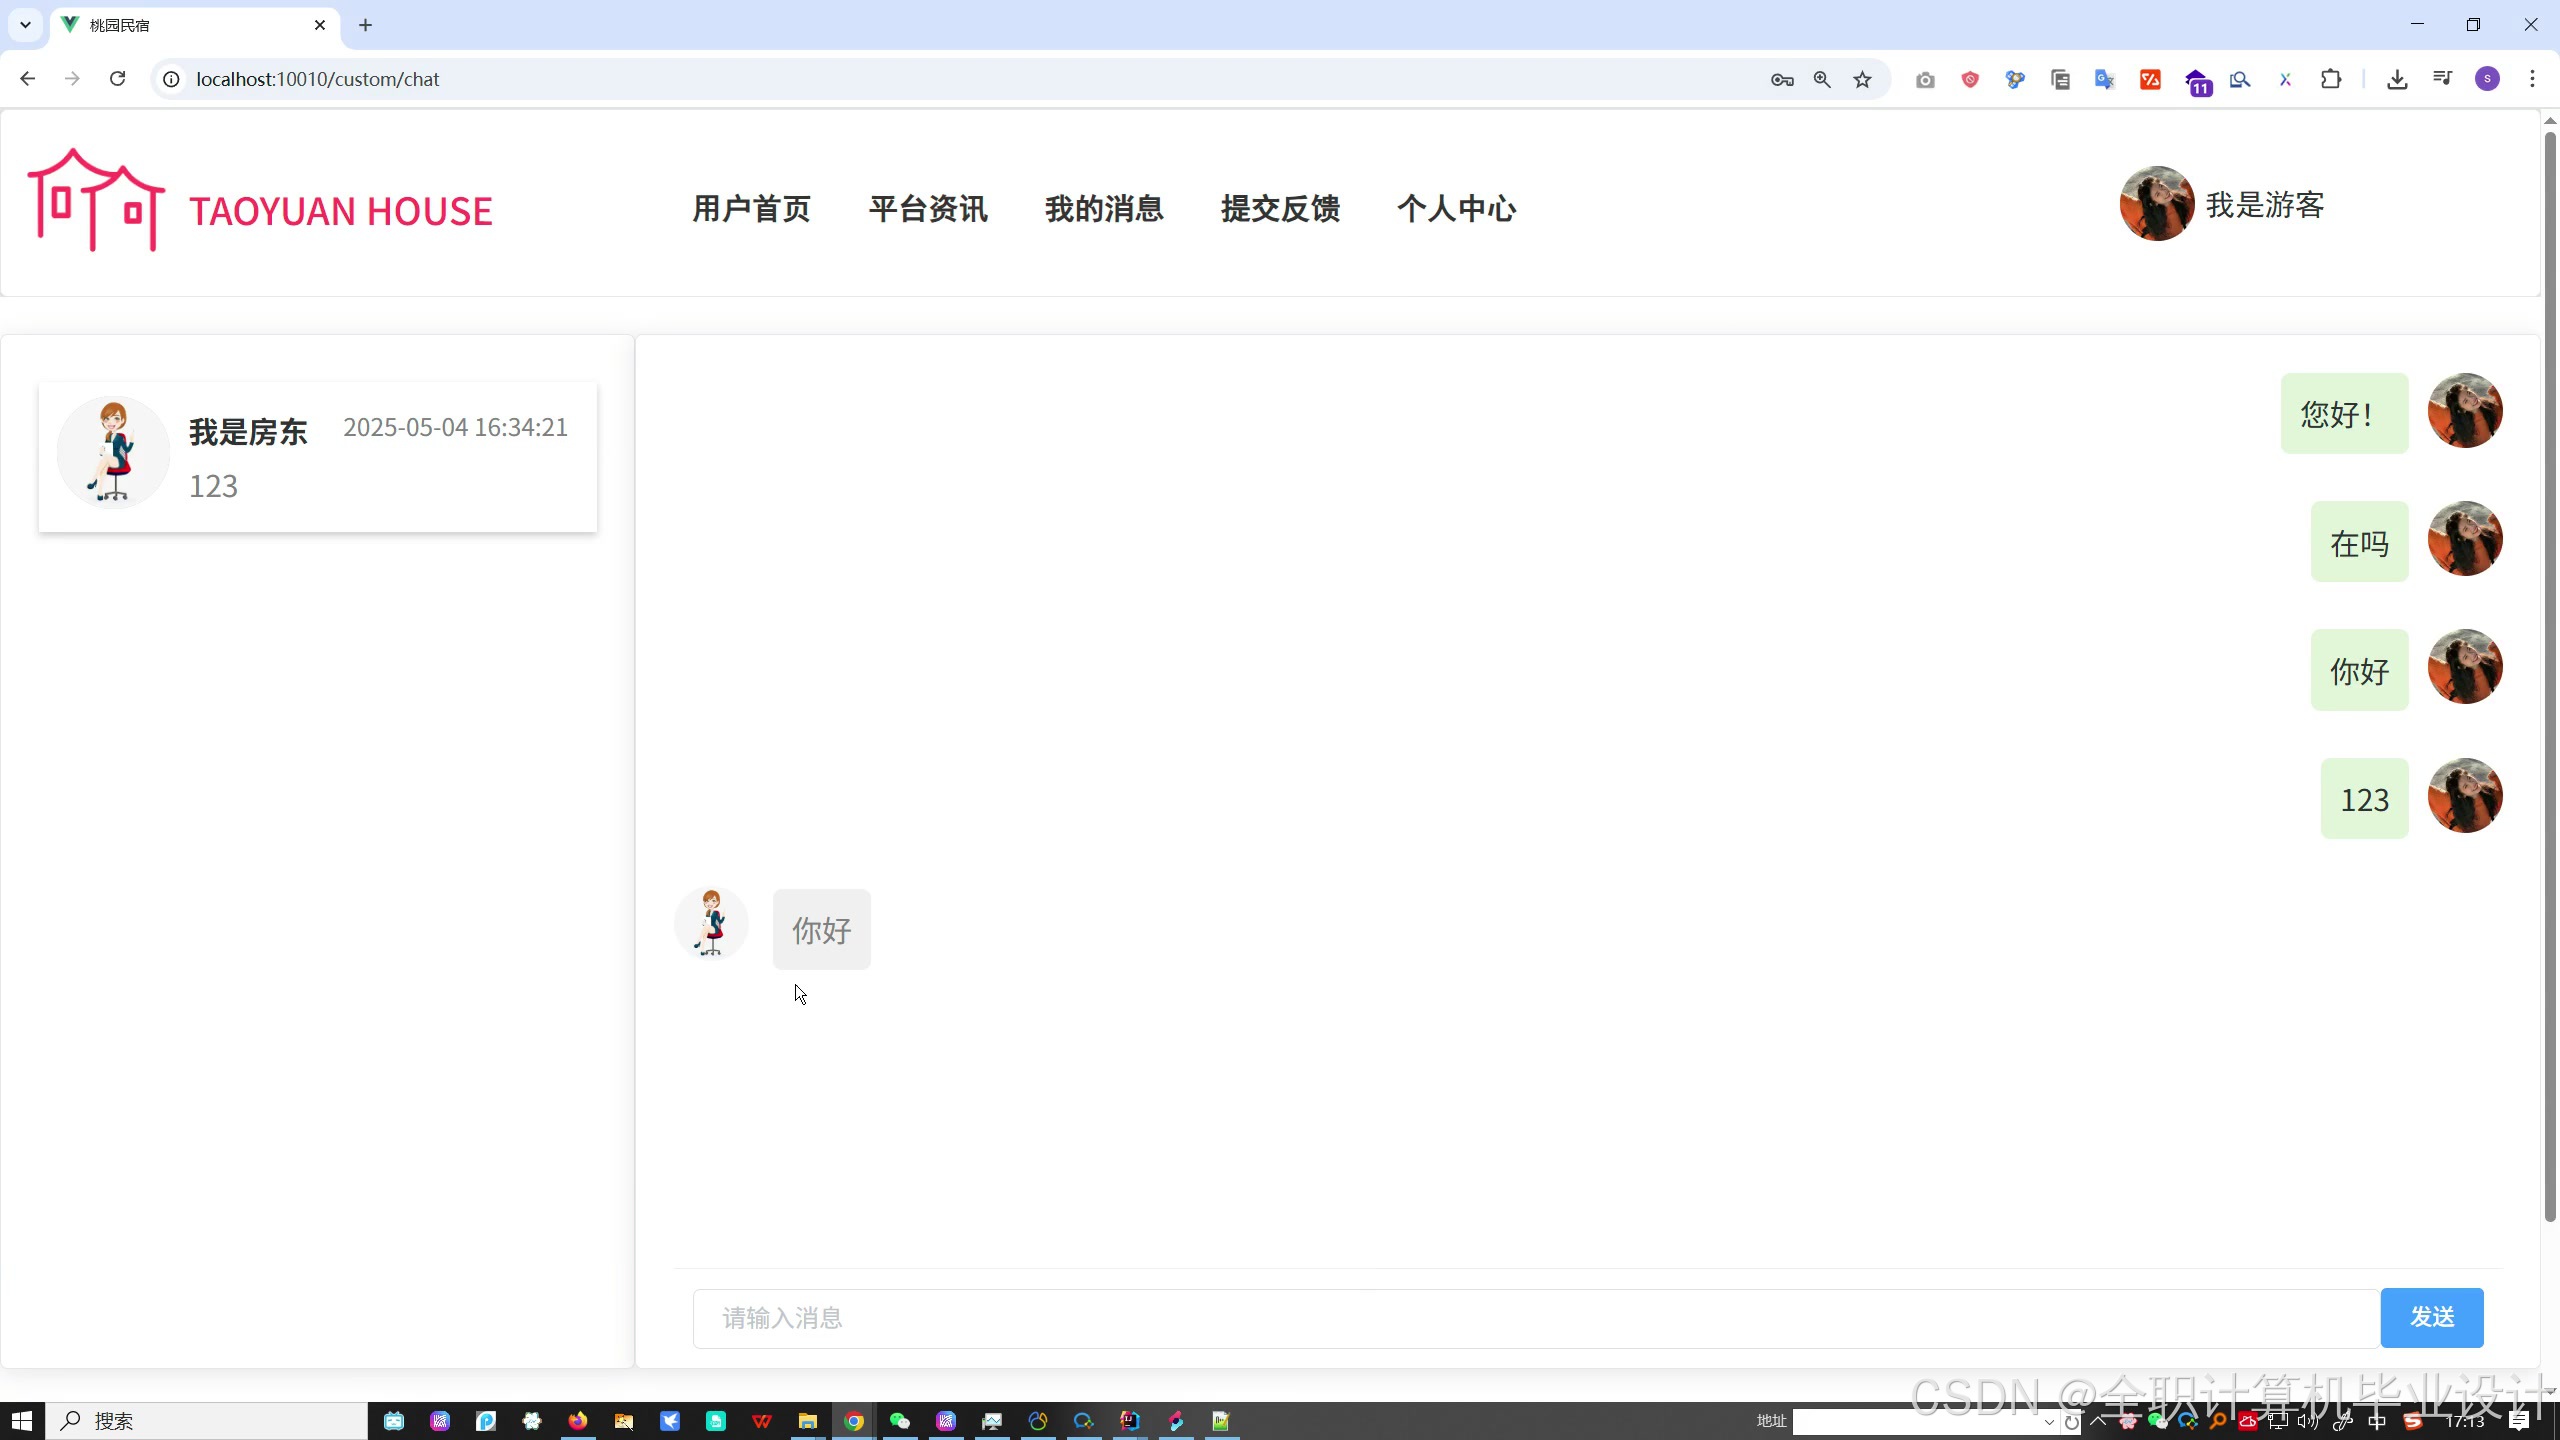This screenshot has width=2560, height=1440.
Task: Focus the 请输入消息 message input
Action: [1535, 1318]
